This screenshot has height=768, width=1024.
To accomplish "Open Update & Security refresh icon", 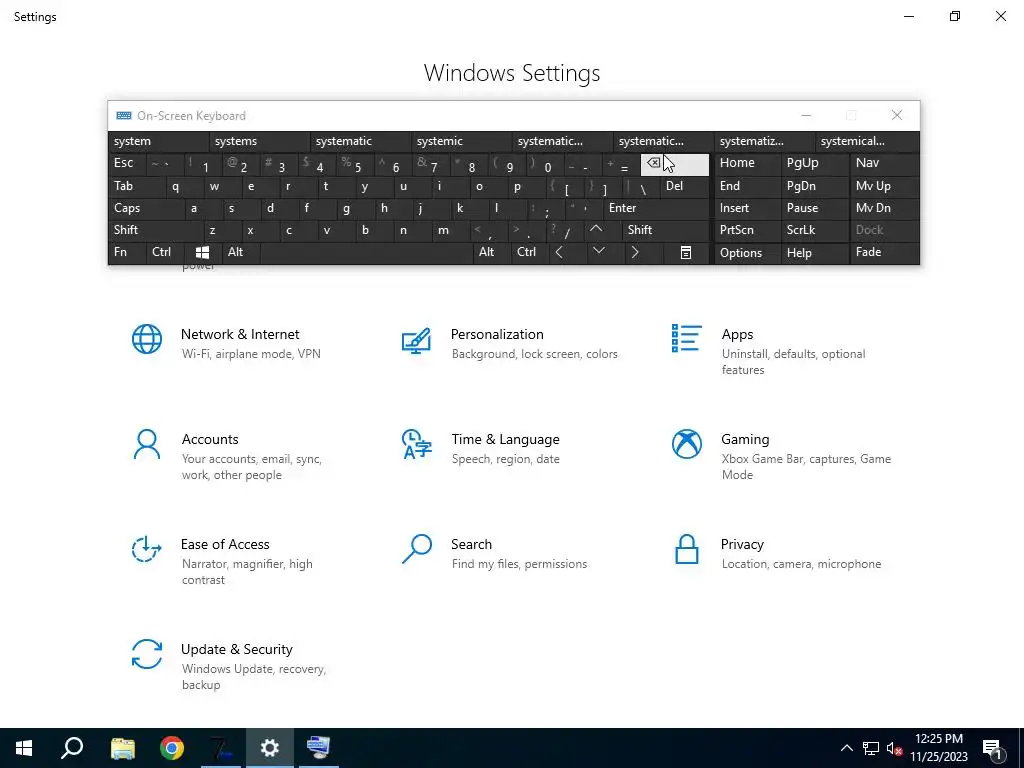I will [147, 654].
